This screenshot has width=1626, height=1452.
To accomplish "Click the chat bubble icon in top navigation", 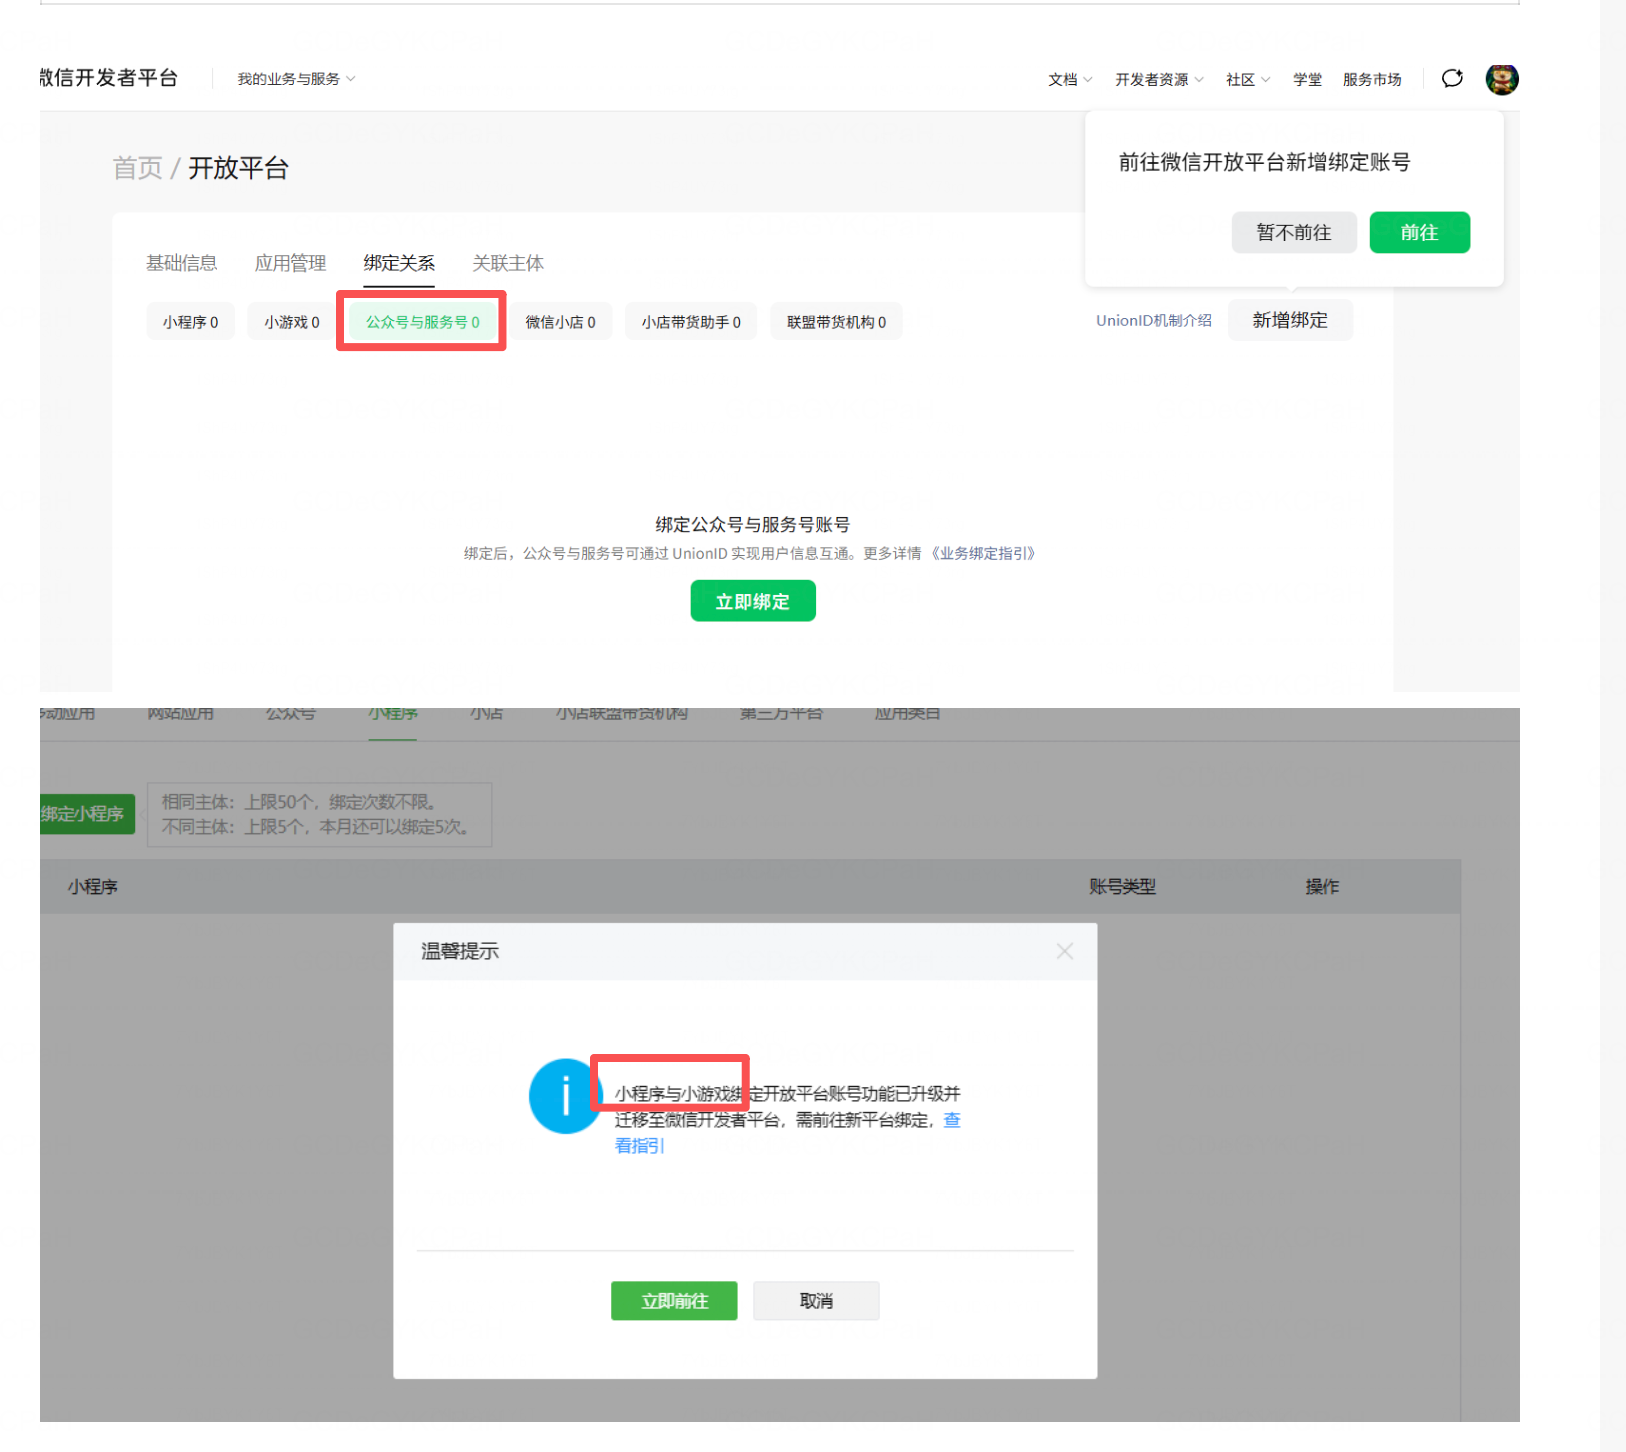I will 1452,78.
